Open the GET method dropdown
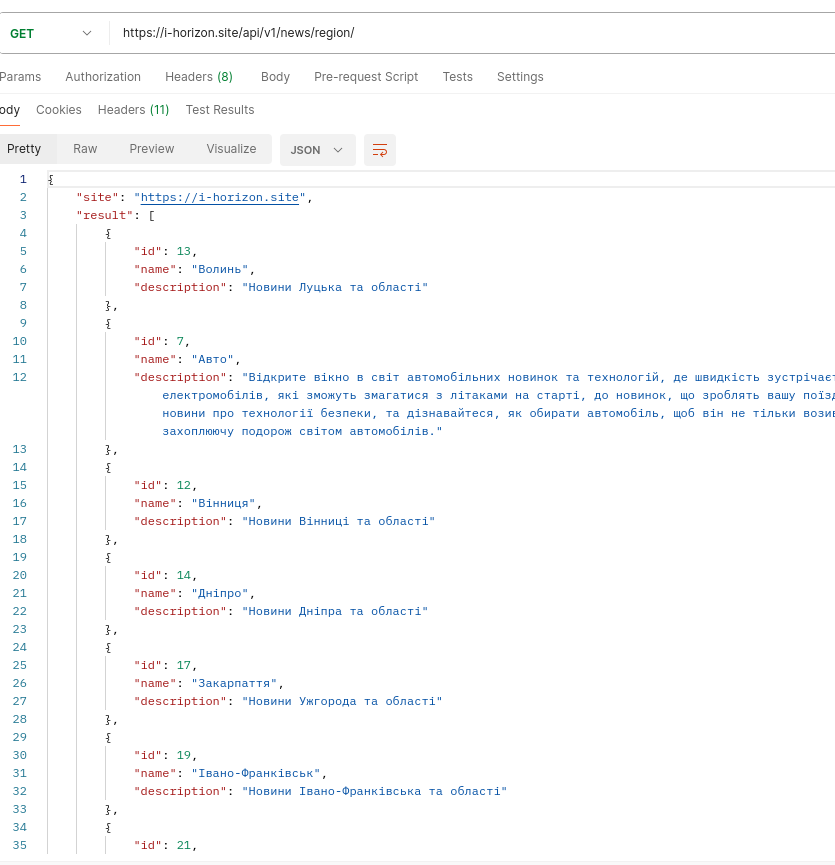Screen dimensions: 835x865 pyautogui.click(x=50, y=33)
